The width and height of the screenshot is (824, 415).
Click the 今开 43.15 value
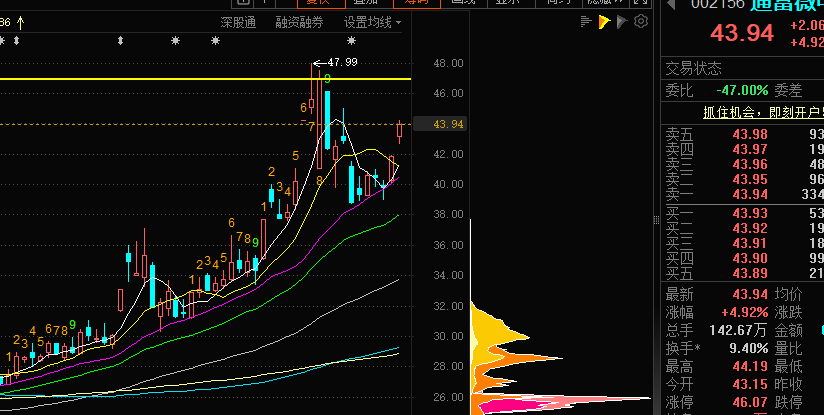[750, 385]
